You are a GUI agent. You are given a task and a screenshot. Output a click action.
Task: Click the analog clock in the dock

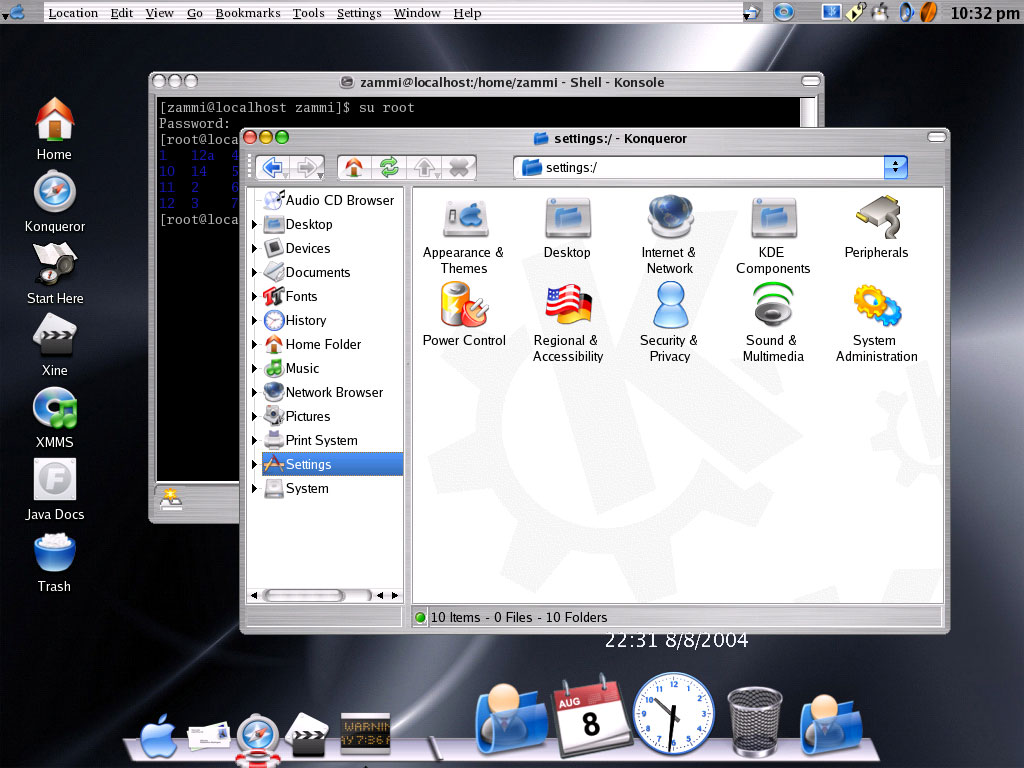click(x=674, y=714)
